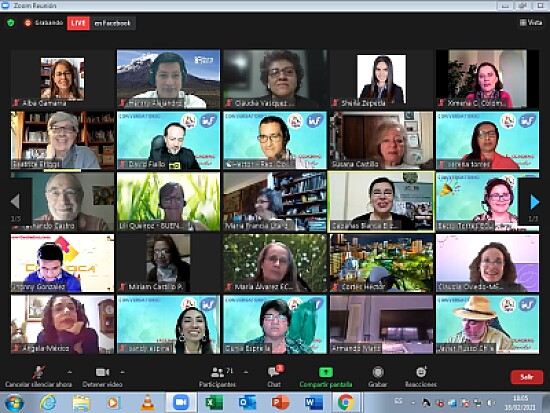The width and height of the screenshot is (550, 413).
Task: Click the Grabar record icon
Action: pyautogui.click(x=378, y=372)
